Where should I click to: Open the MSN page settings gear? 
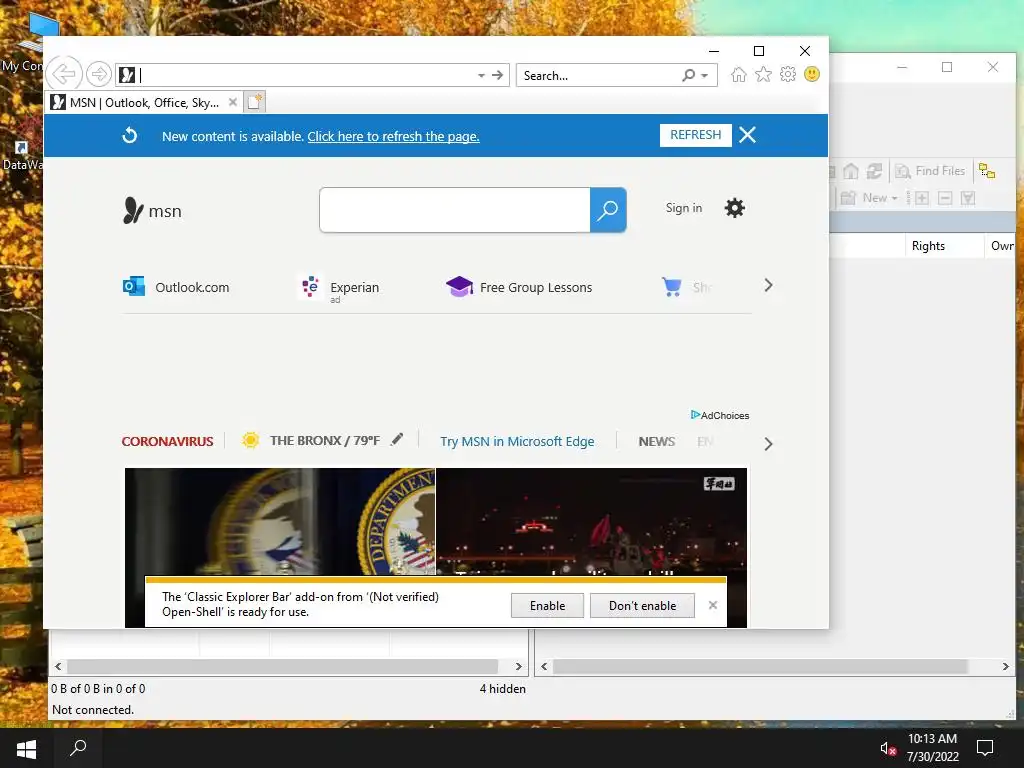[x=735, y=208]
